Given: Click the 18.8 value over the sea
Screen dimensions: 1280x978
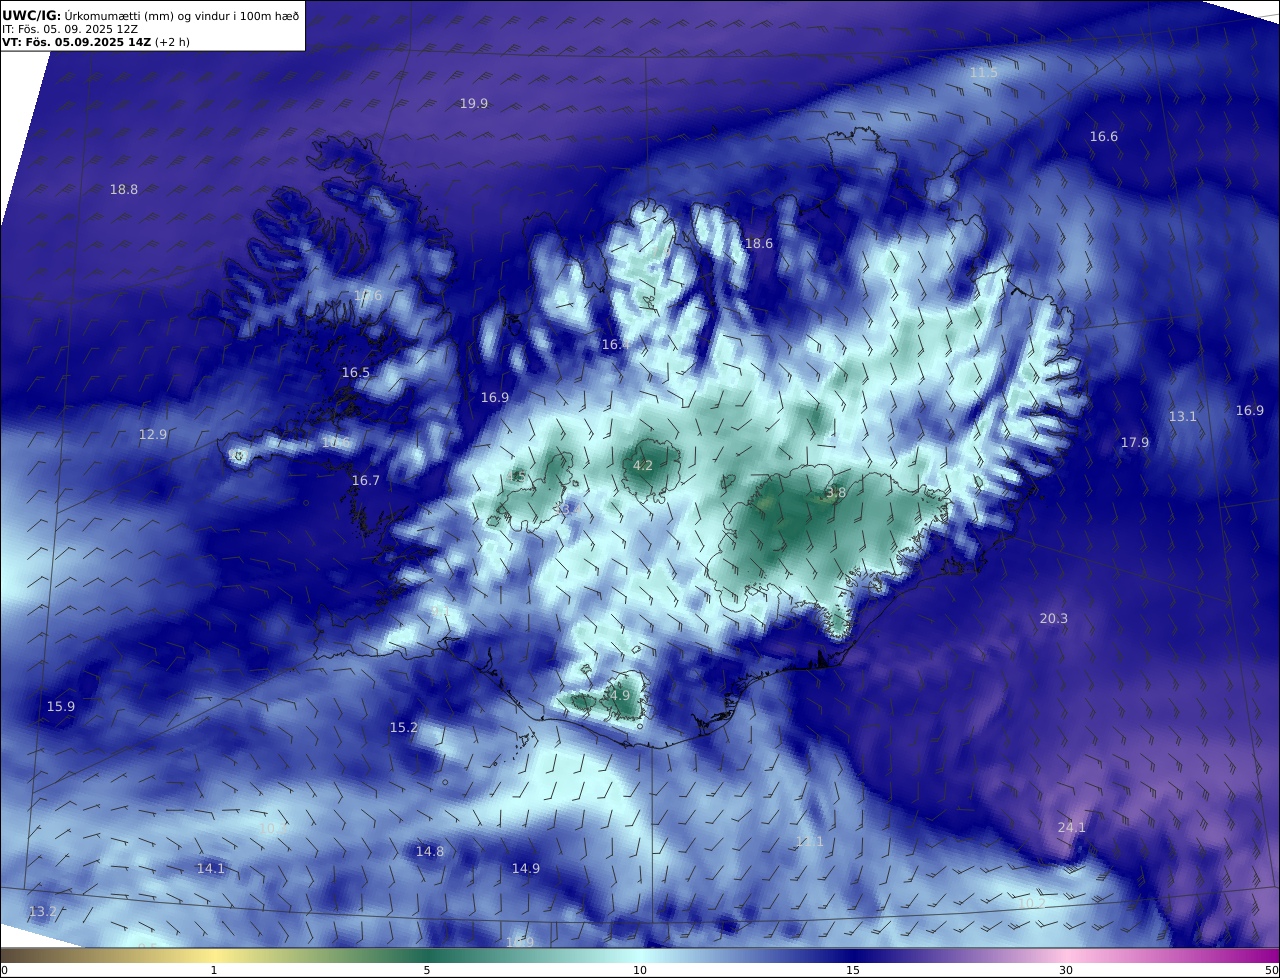Looking at the screenshot, I should [x=124, y=189].
